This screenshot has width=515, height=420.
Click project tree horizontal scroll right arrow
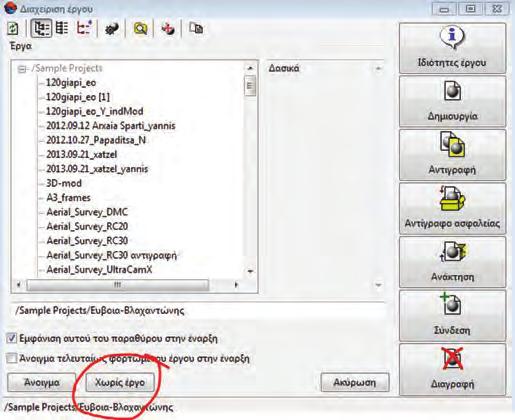click(236, 285)
